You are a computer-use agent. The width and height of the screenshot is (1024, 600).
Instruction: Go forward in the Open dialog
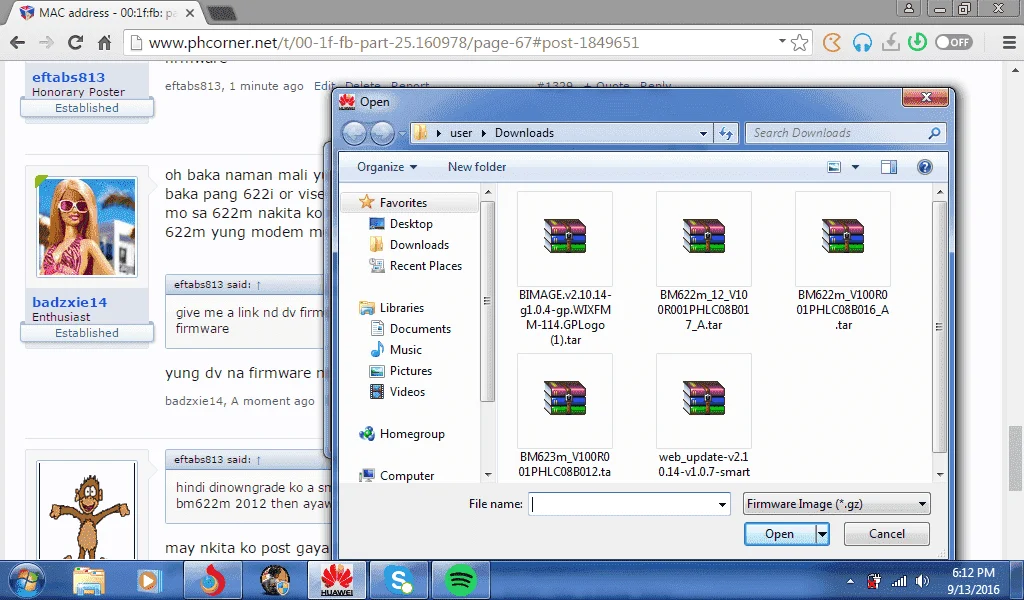(x=382, y=133)
